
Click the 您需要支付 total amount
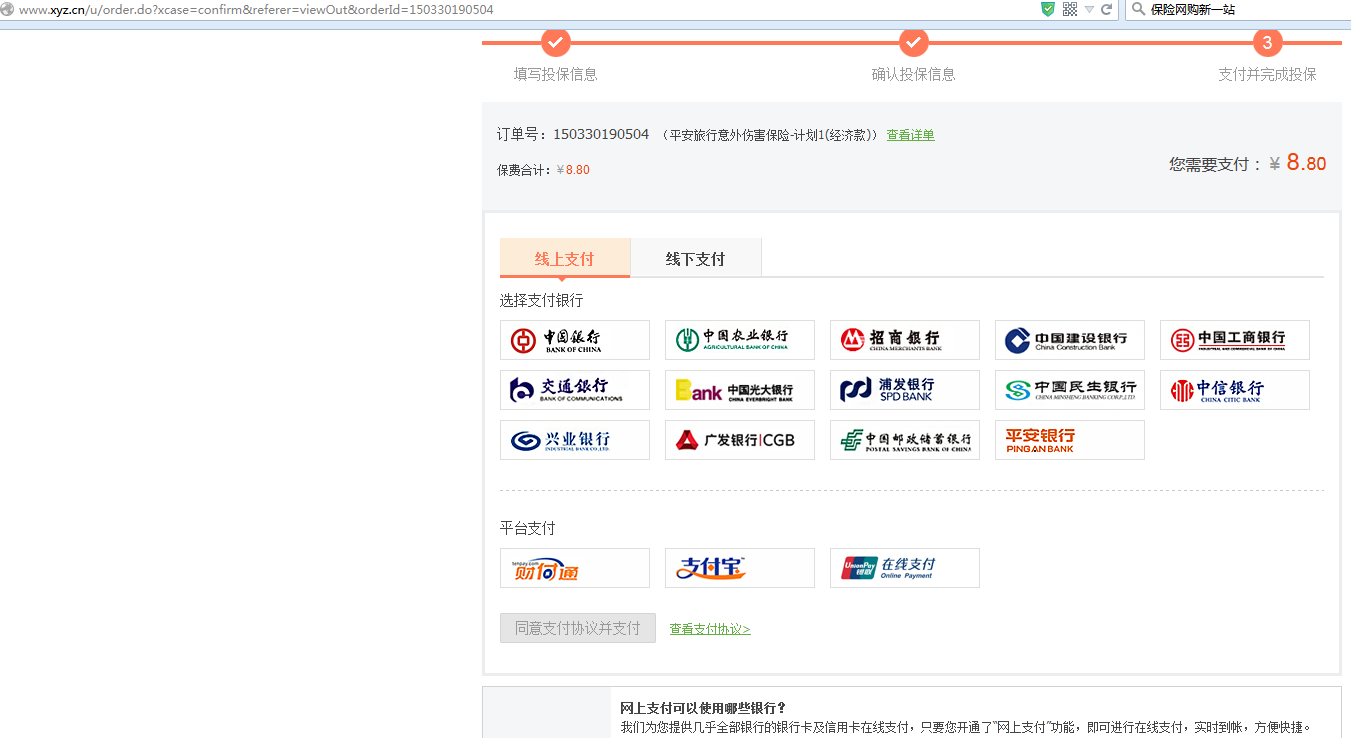tap(1298, 163)
